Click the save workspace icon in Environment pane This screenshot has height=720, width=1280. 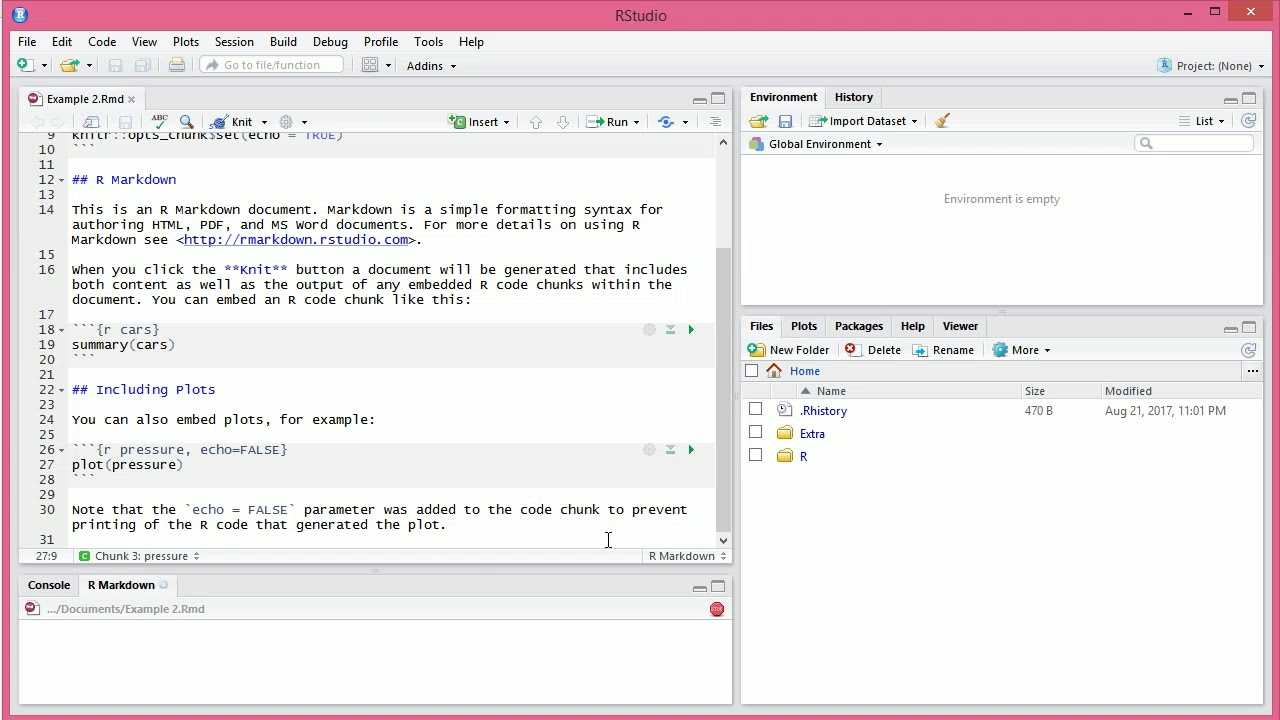coord(785,121)
